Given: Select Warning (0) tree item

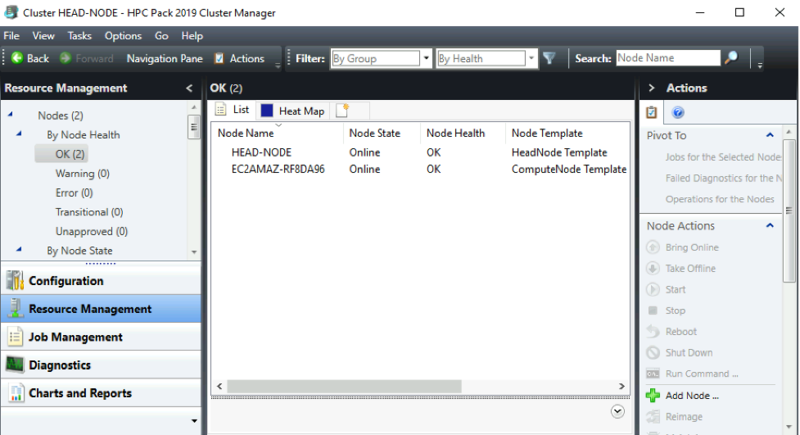Looking at the screenshot, I should (x=82, y=173).
